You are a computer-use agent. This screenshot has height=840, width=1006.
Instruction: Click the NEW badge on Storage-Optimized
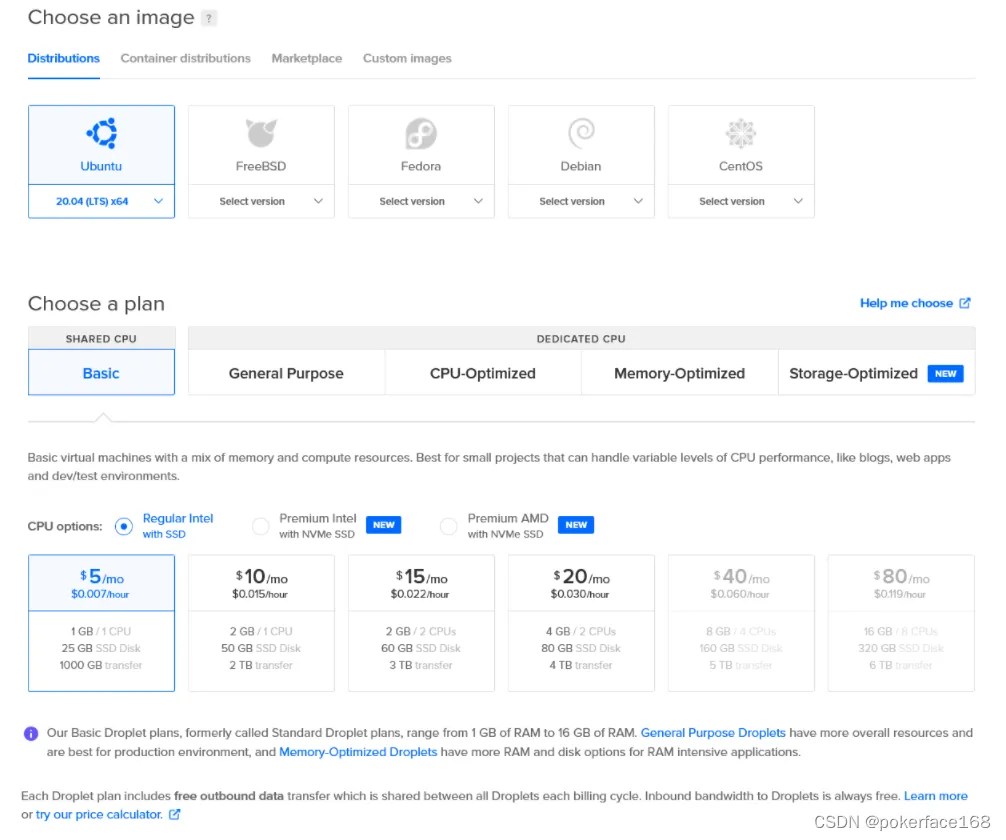[x=946, y=373]
